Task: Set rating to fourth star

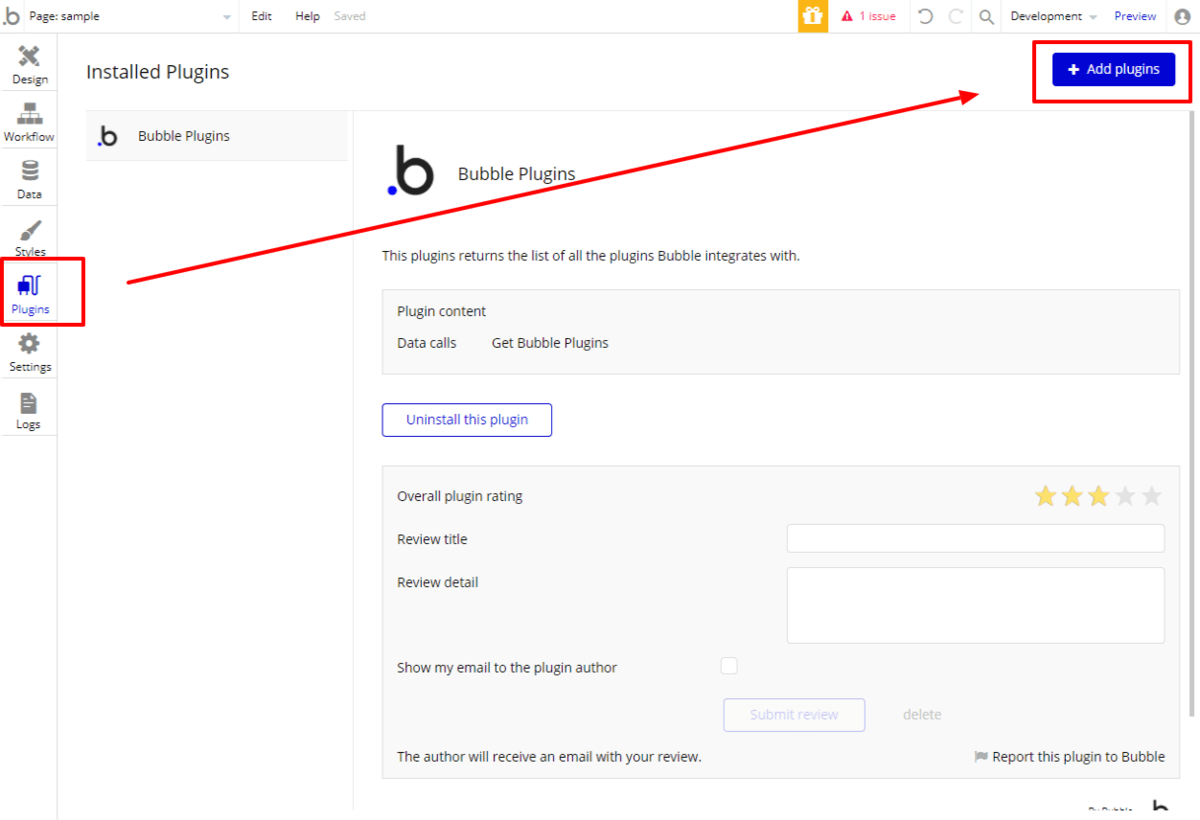Action: point(1125,496)
